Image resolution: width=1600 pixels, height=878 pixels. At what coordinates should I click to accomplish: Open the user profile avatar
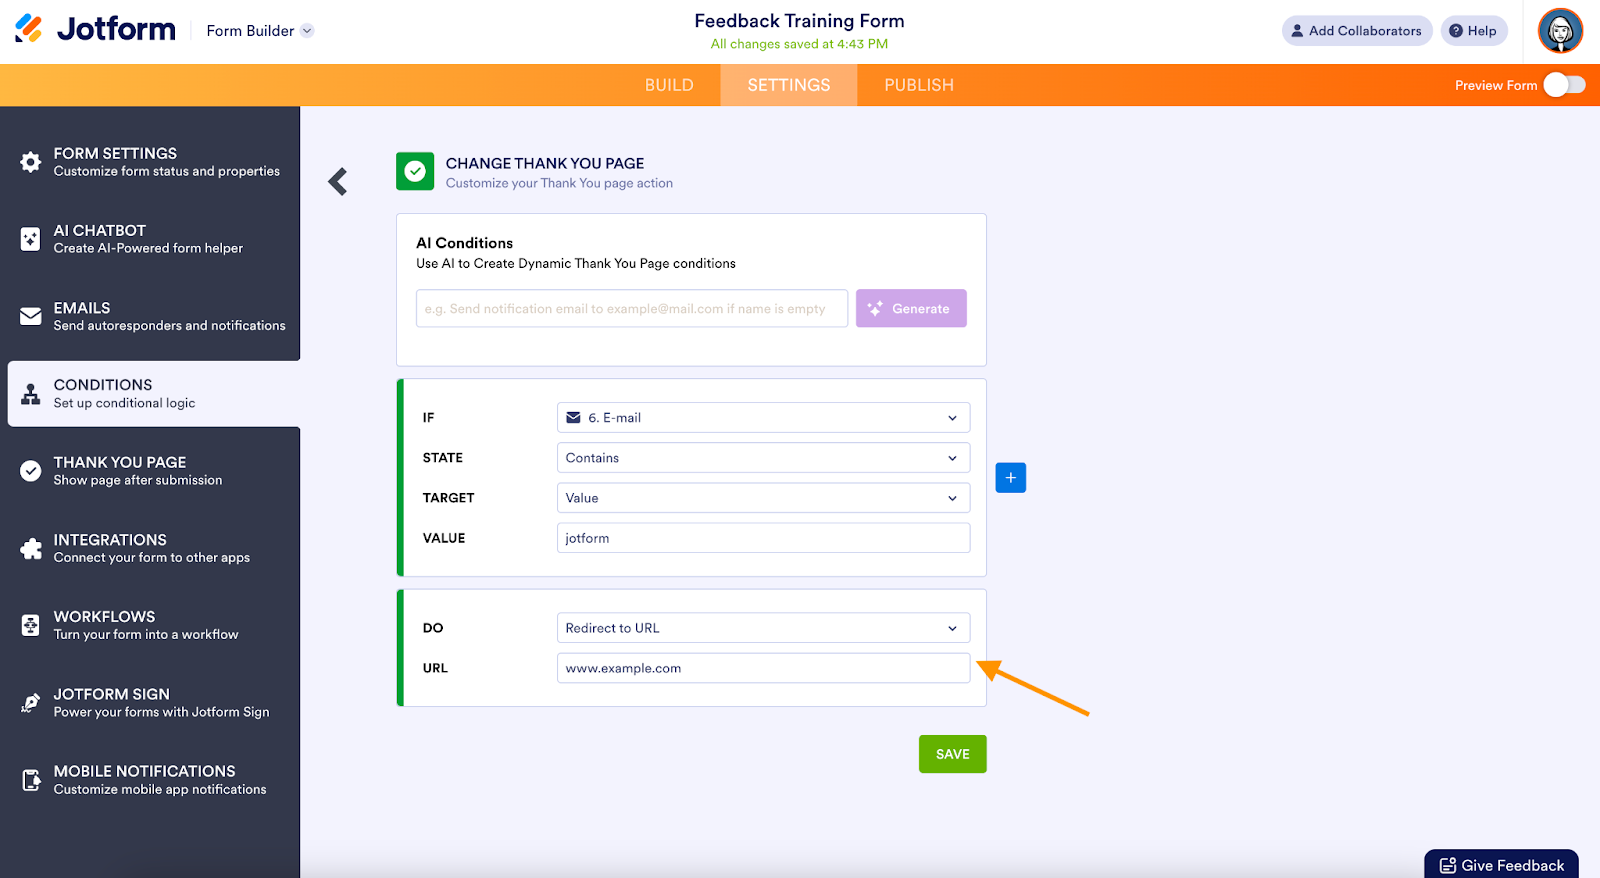[1560, 31]
